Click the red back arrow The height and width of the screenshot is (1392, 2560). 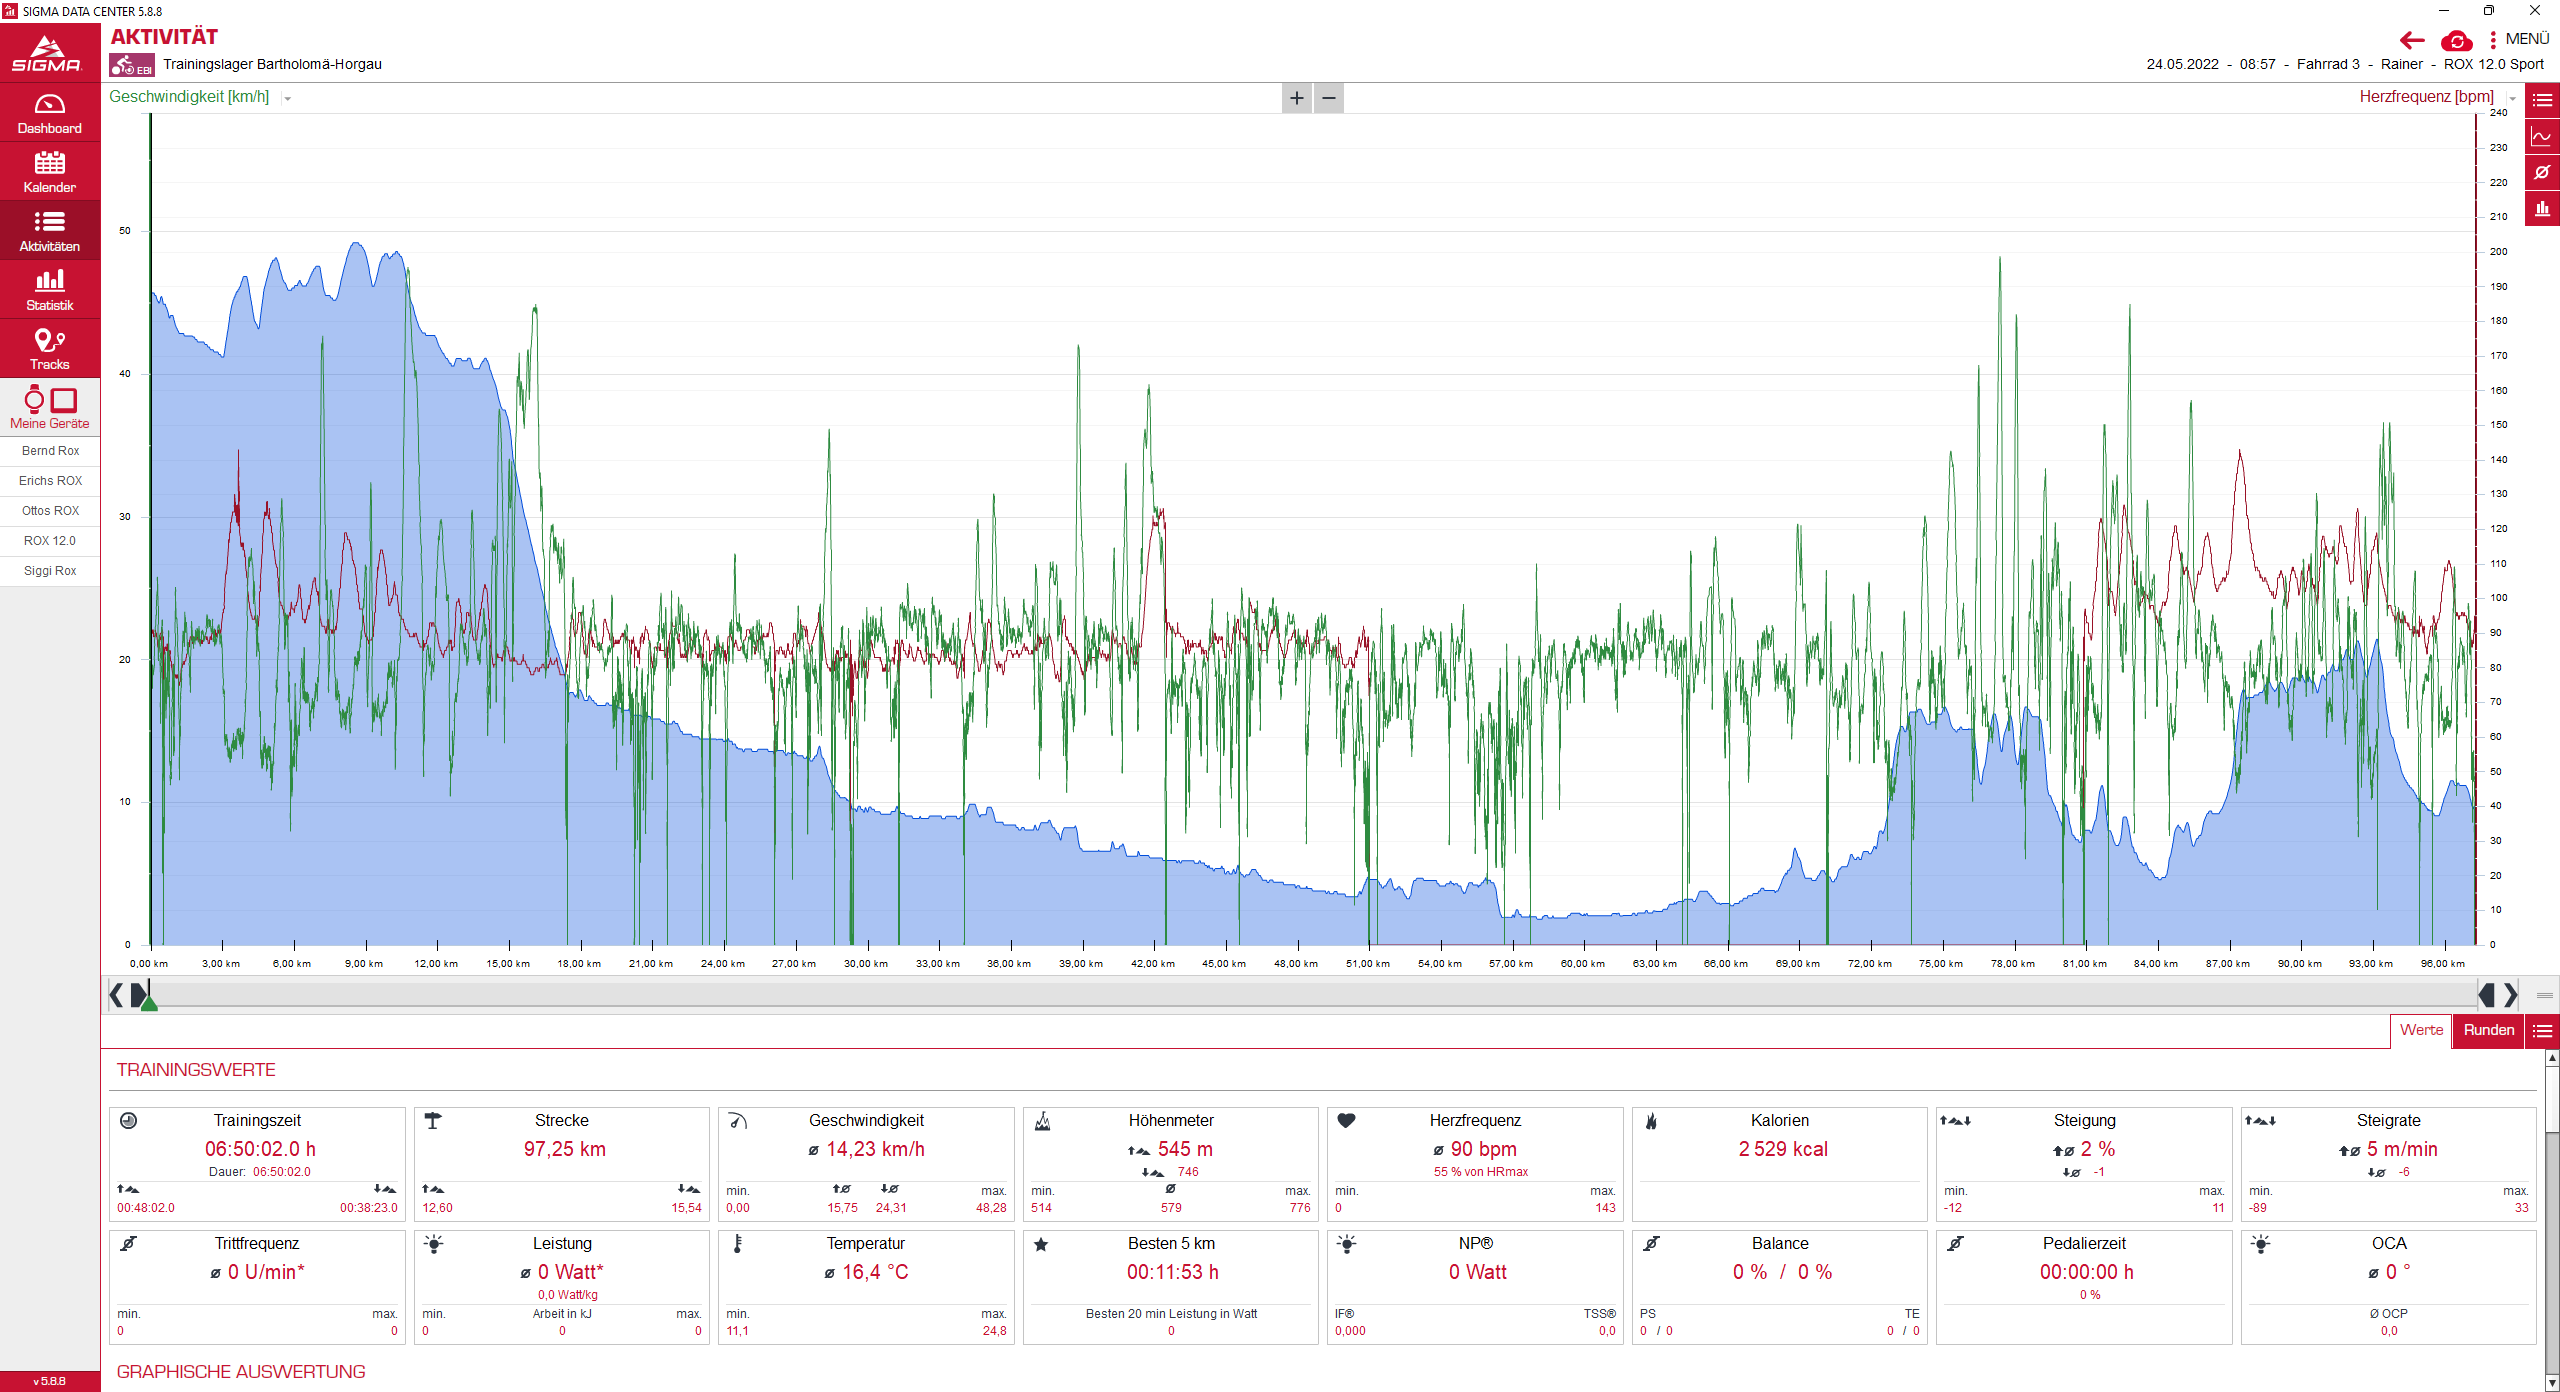pyautogui.click(x=2412, y=41)
